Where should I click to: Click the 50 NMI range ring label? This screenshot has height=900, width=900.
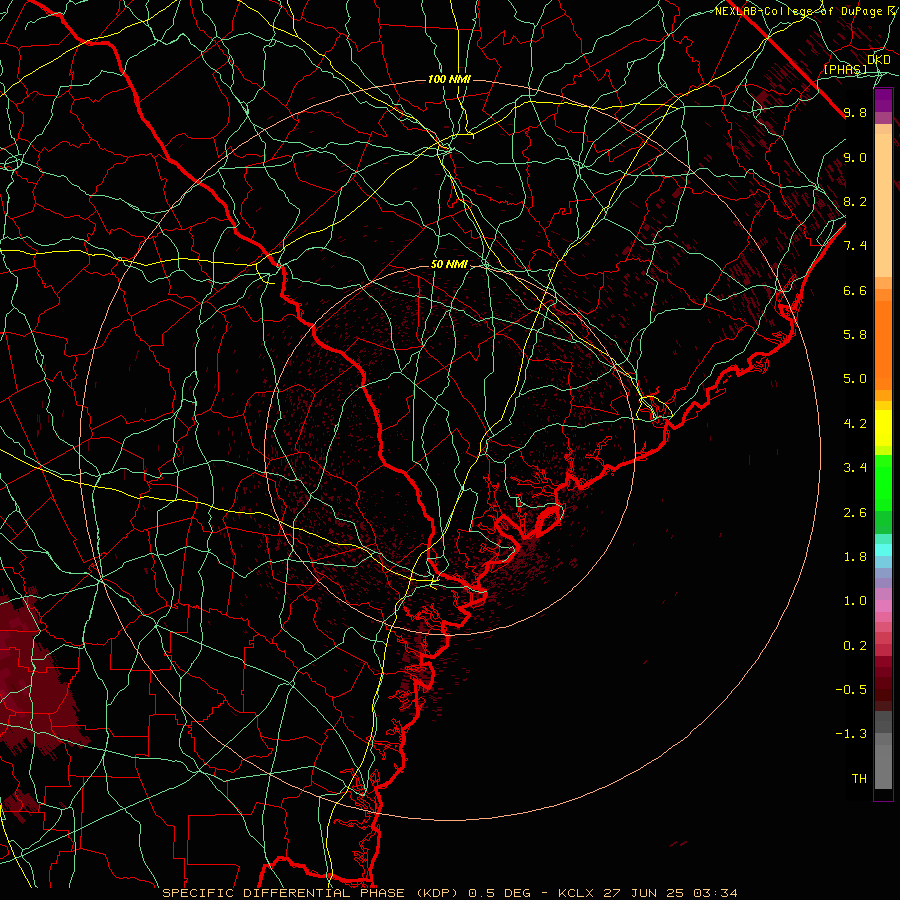pyautogui.click(x=449, y=265)
